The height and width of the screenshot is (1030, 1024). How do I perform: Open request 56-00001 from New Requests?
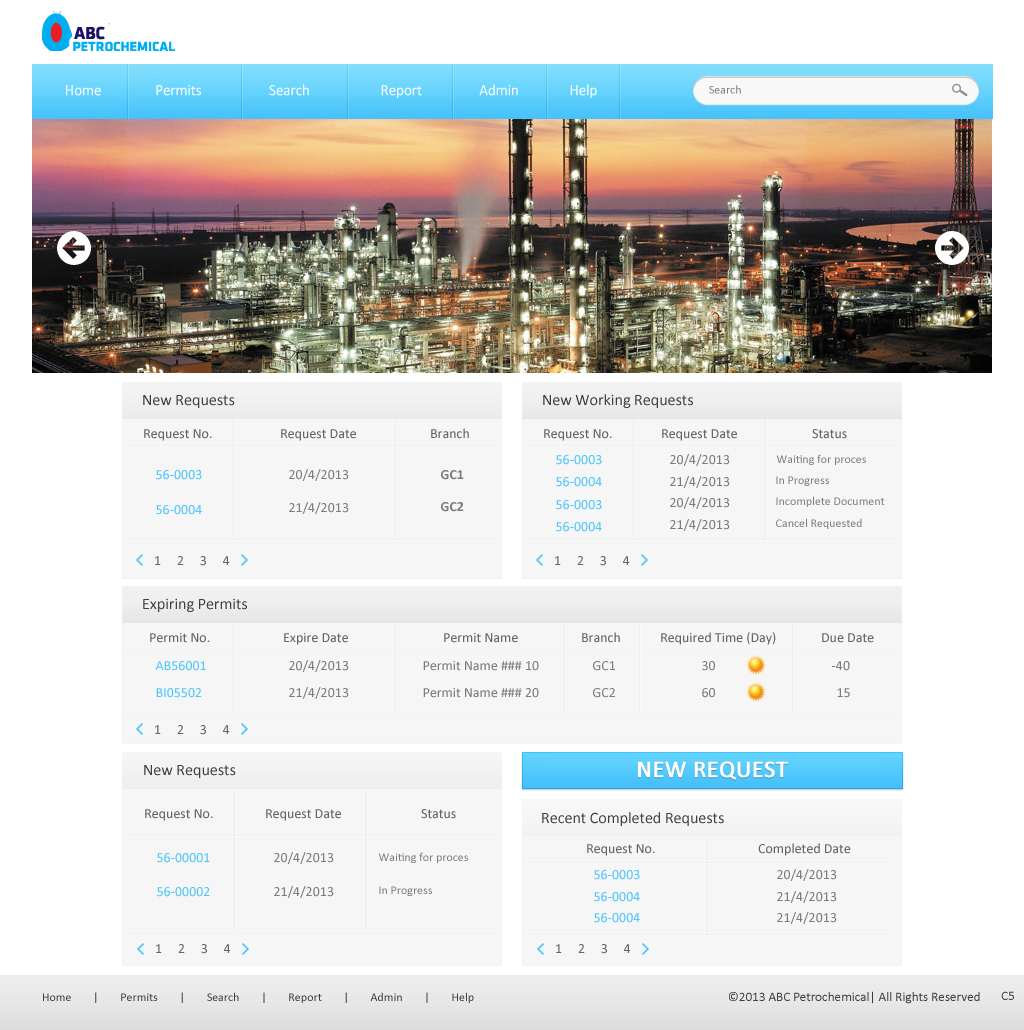182,857
